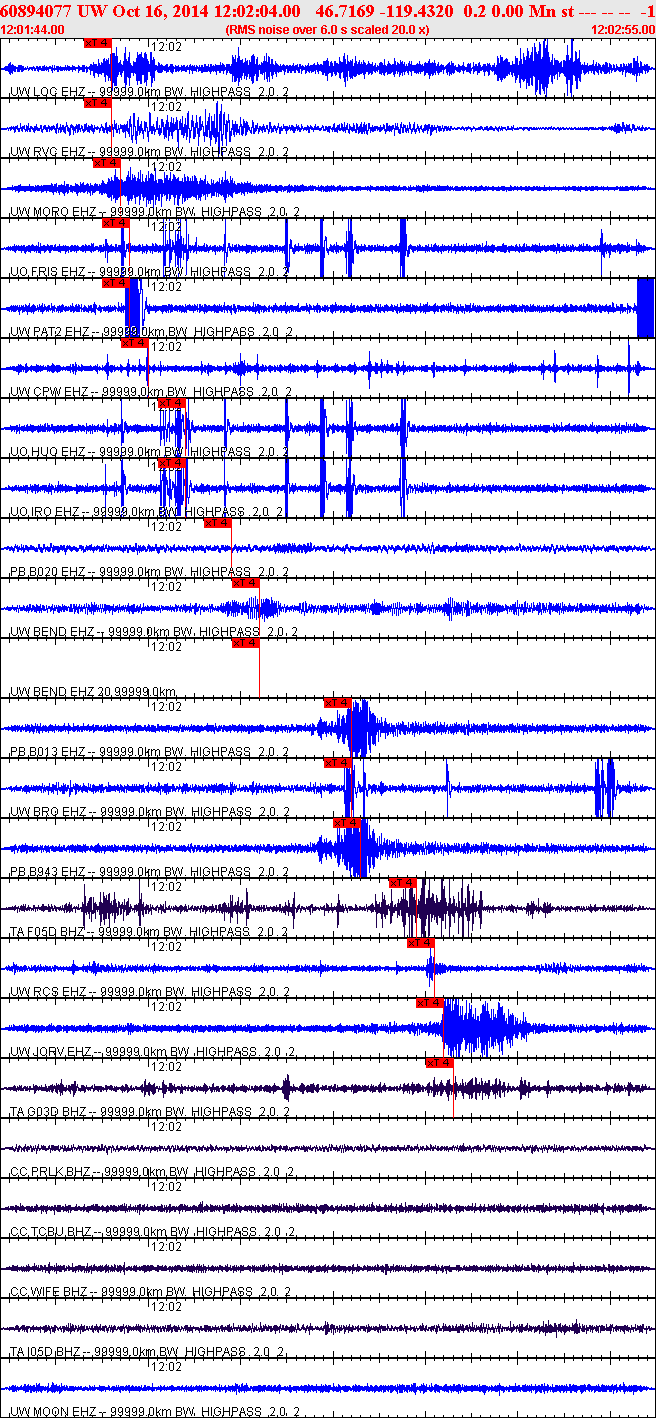Click the pick marker on the UW BRO trace

coord(337,763)
